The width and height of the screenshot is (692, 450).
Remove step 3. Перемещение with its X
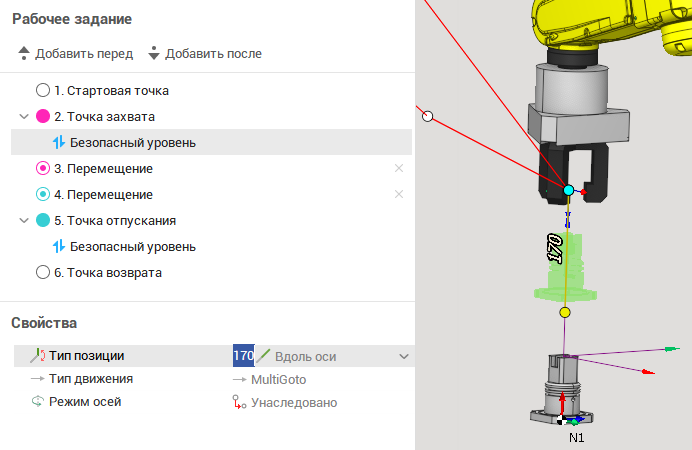399,168
